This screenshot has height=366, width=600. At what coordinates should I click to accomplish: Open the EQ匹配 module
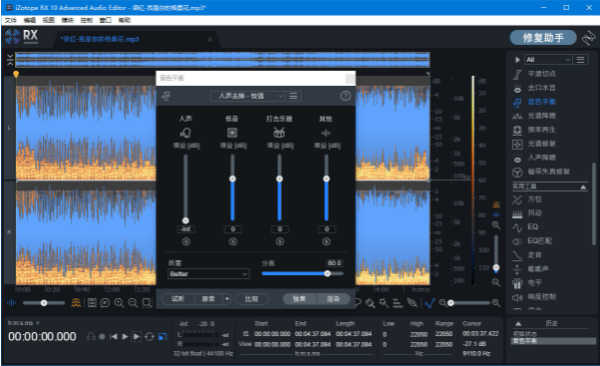click(x=540, y=241)
